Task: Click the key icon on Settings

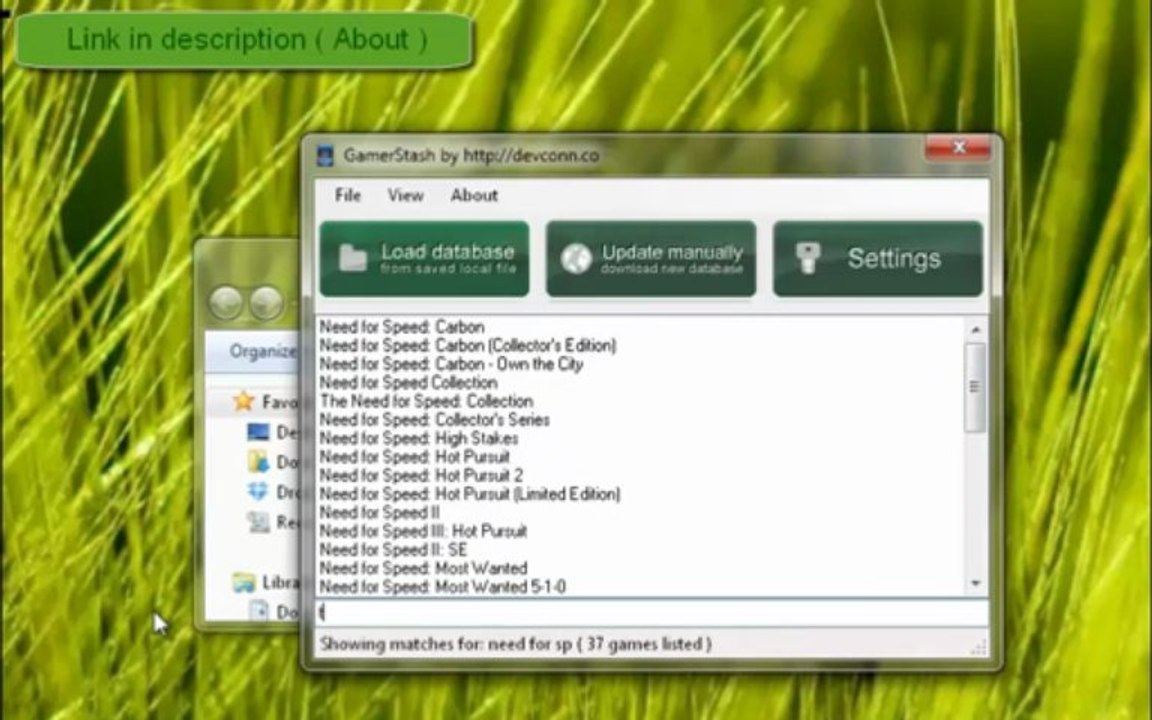Action: pyautogui.click(x=807, y=258)
